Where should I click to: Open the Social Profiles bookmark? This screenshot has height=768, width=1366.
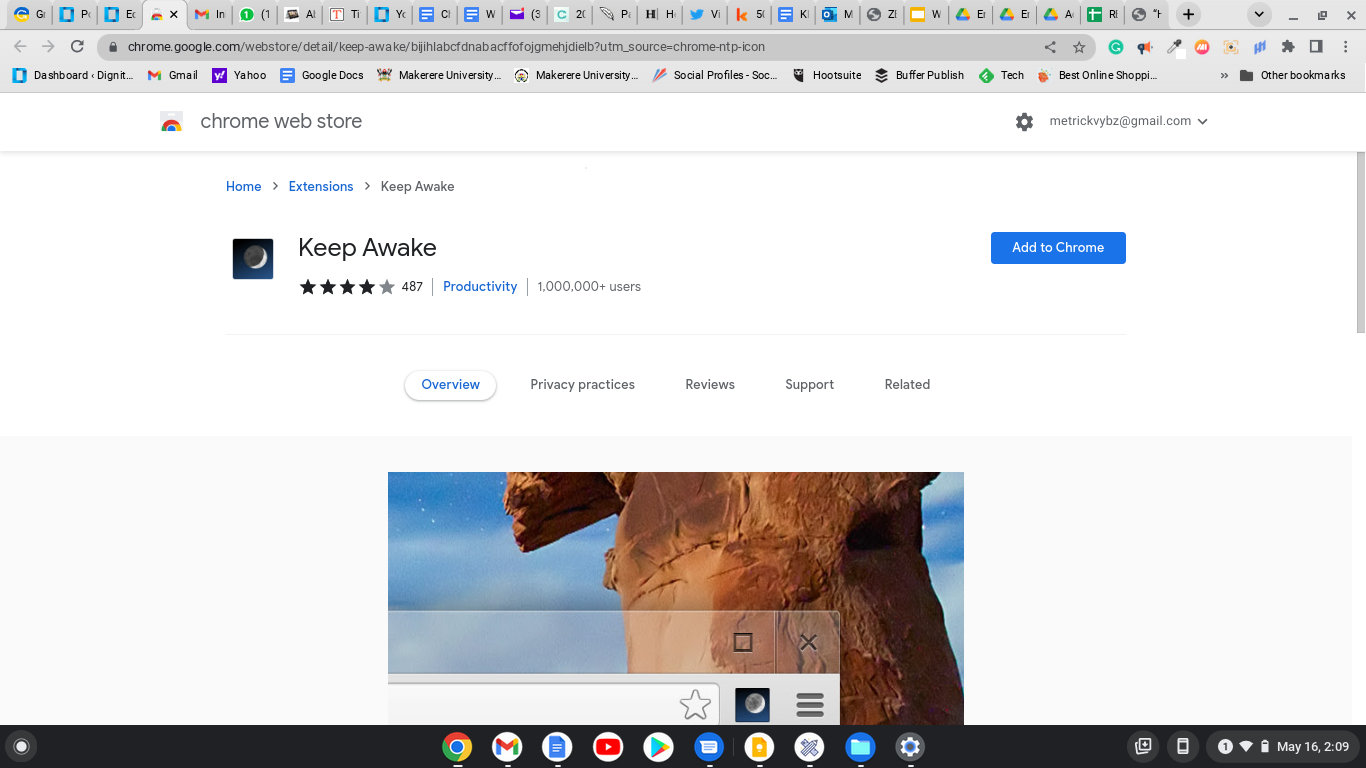(x=715, y=75)
